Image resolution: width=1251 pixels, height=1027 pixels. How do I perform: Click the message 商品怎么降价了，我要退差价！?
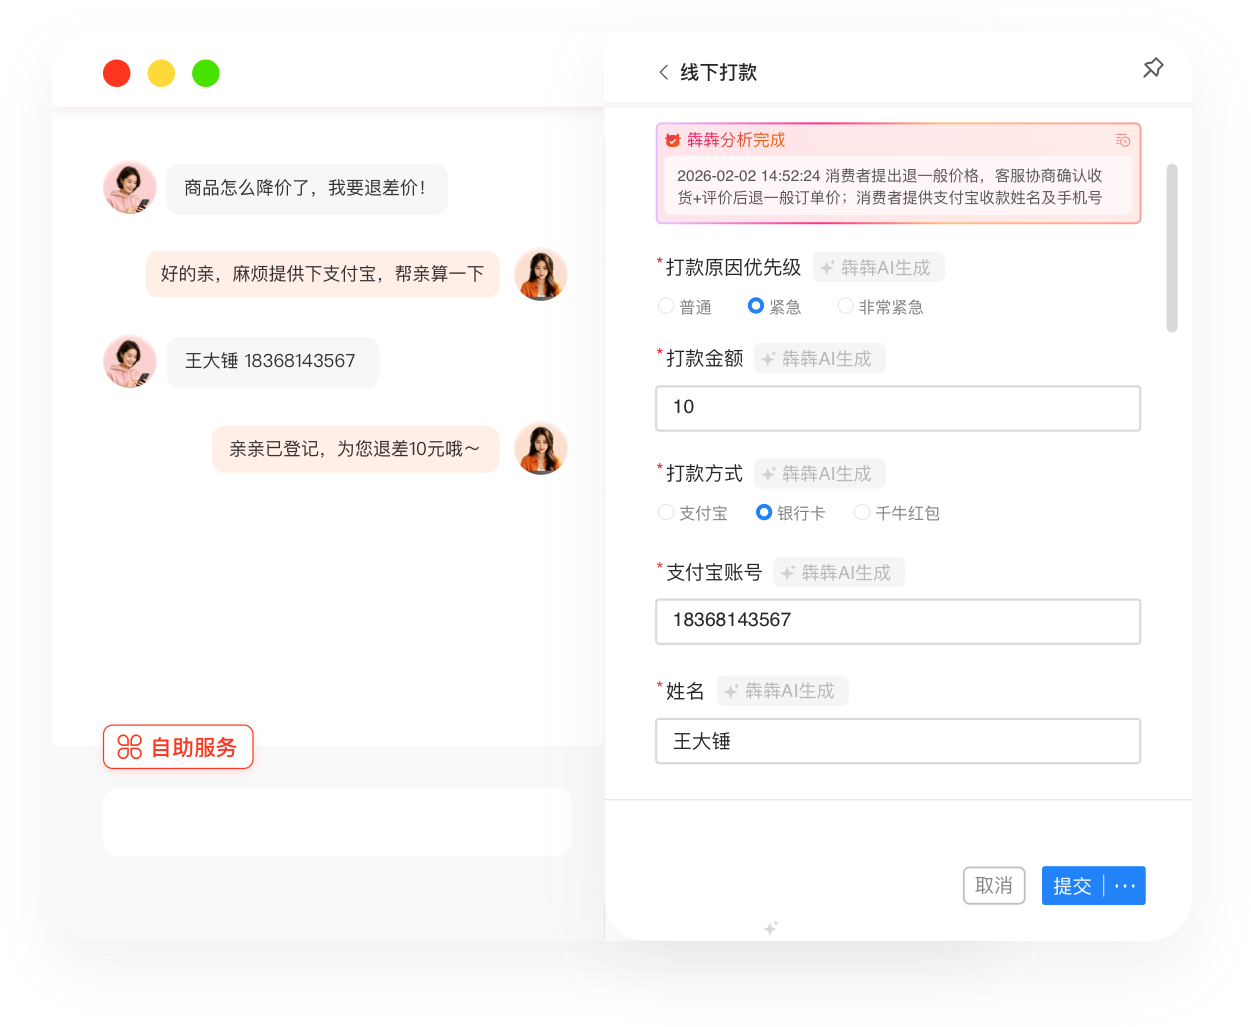pos(307,188)
